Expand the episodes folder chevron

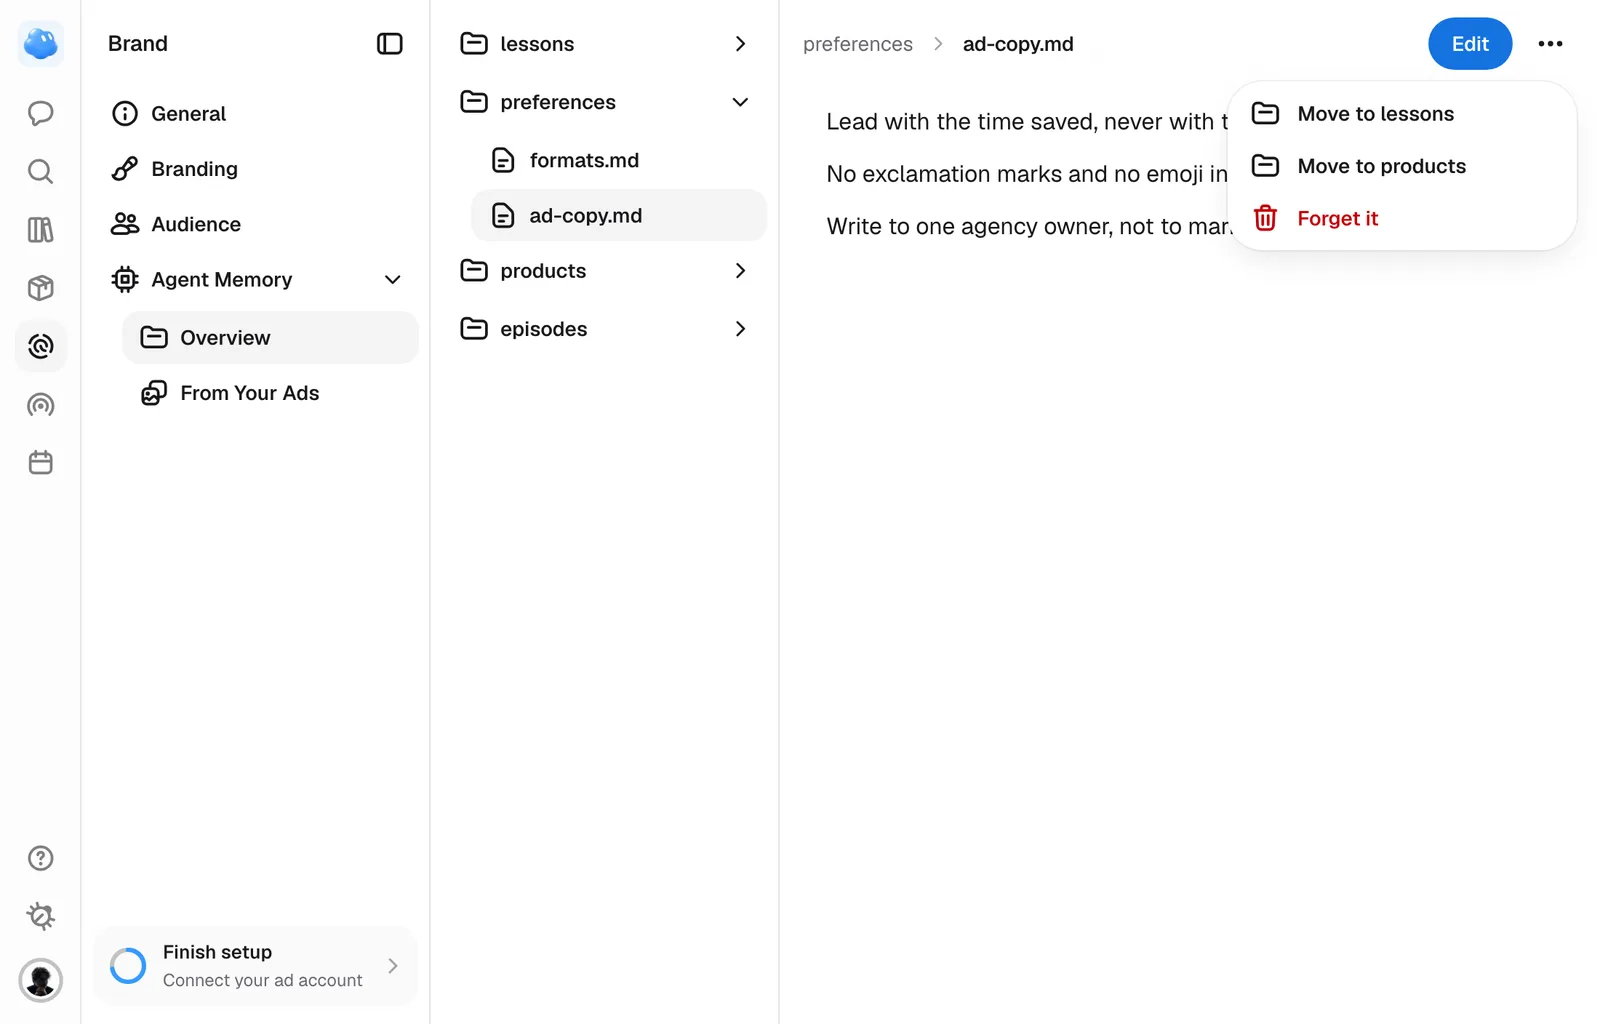click(x=740, y=329)
